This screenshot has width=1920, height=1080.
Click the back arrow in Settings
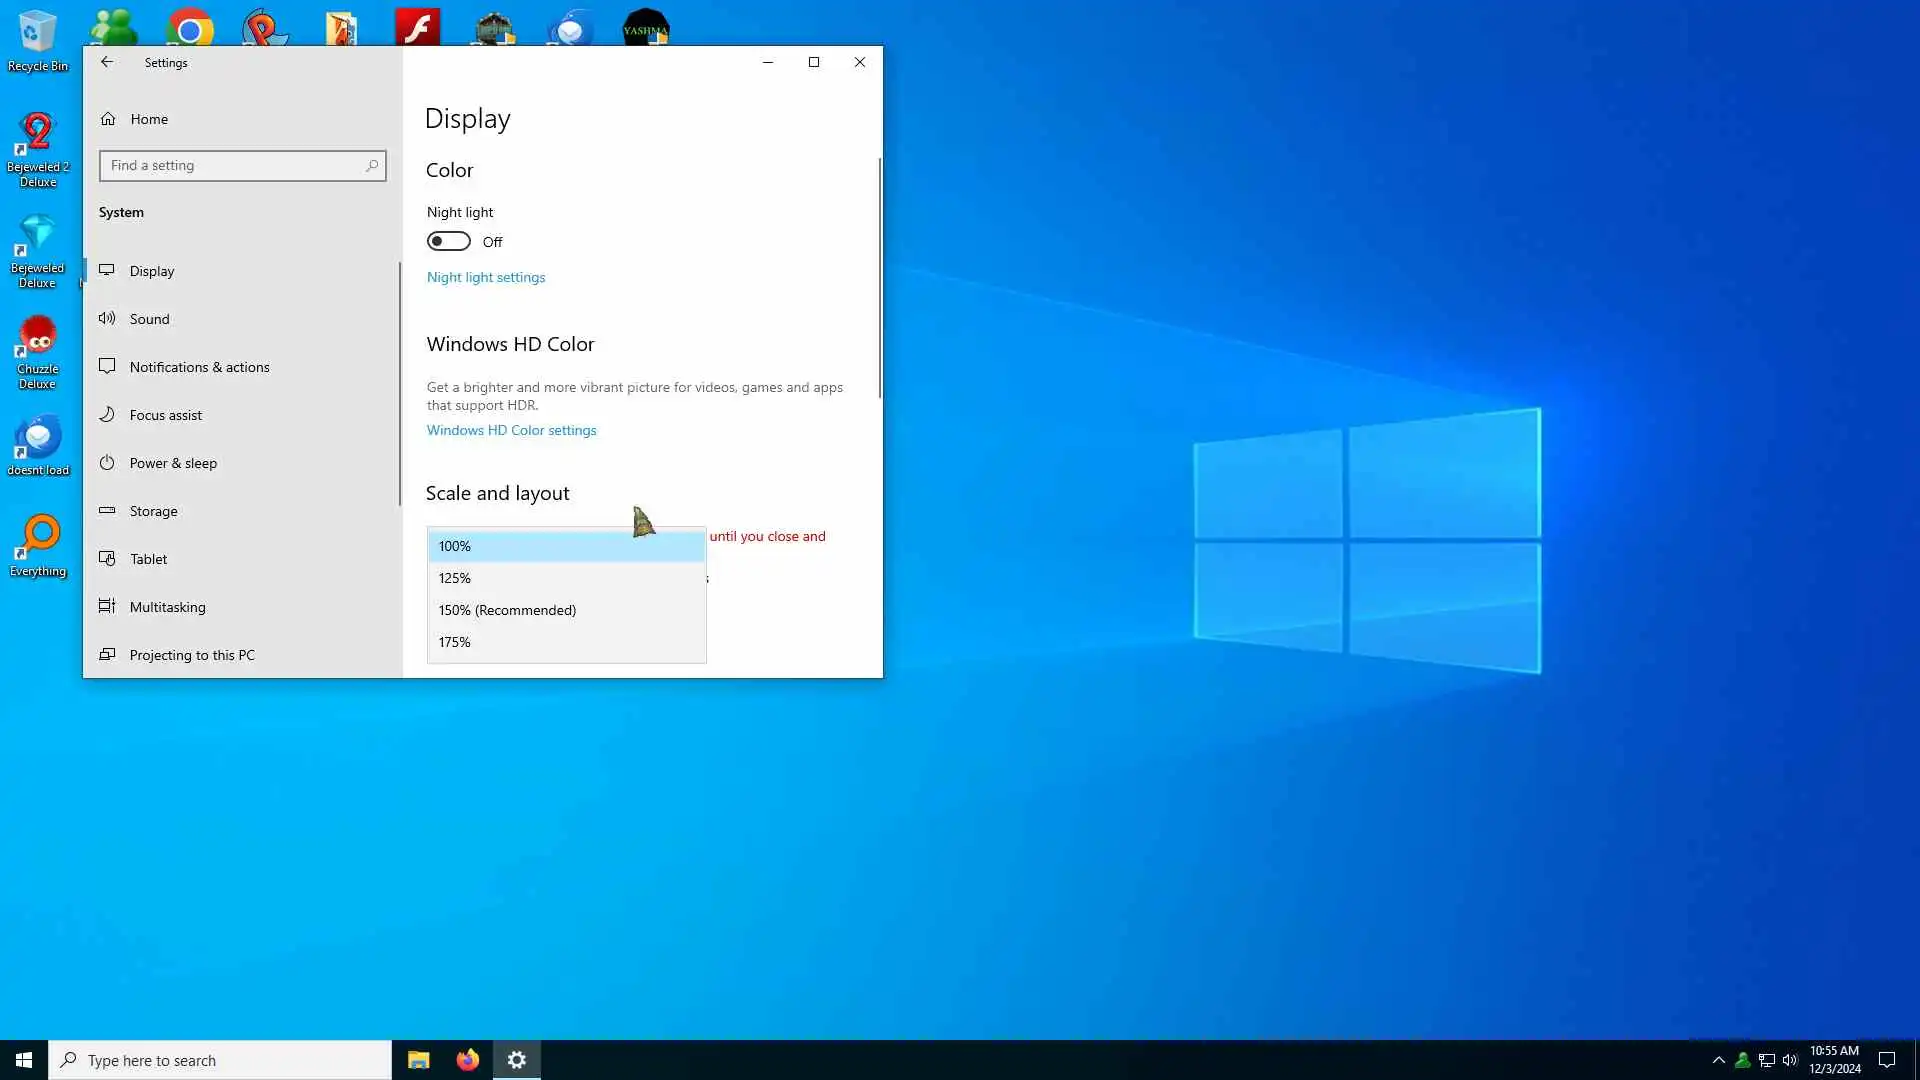pos(107,62)
